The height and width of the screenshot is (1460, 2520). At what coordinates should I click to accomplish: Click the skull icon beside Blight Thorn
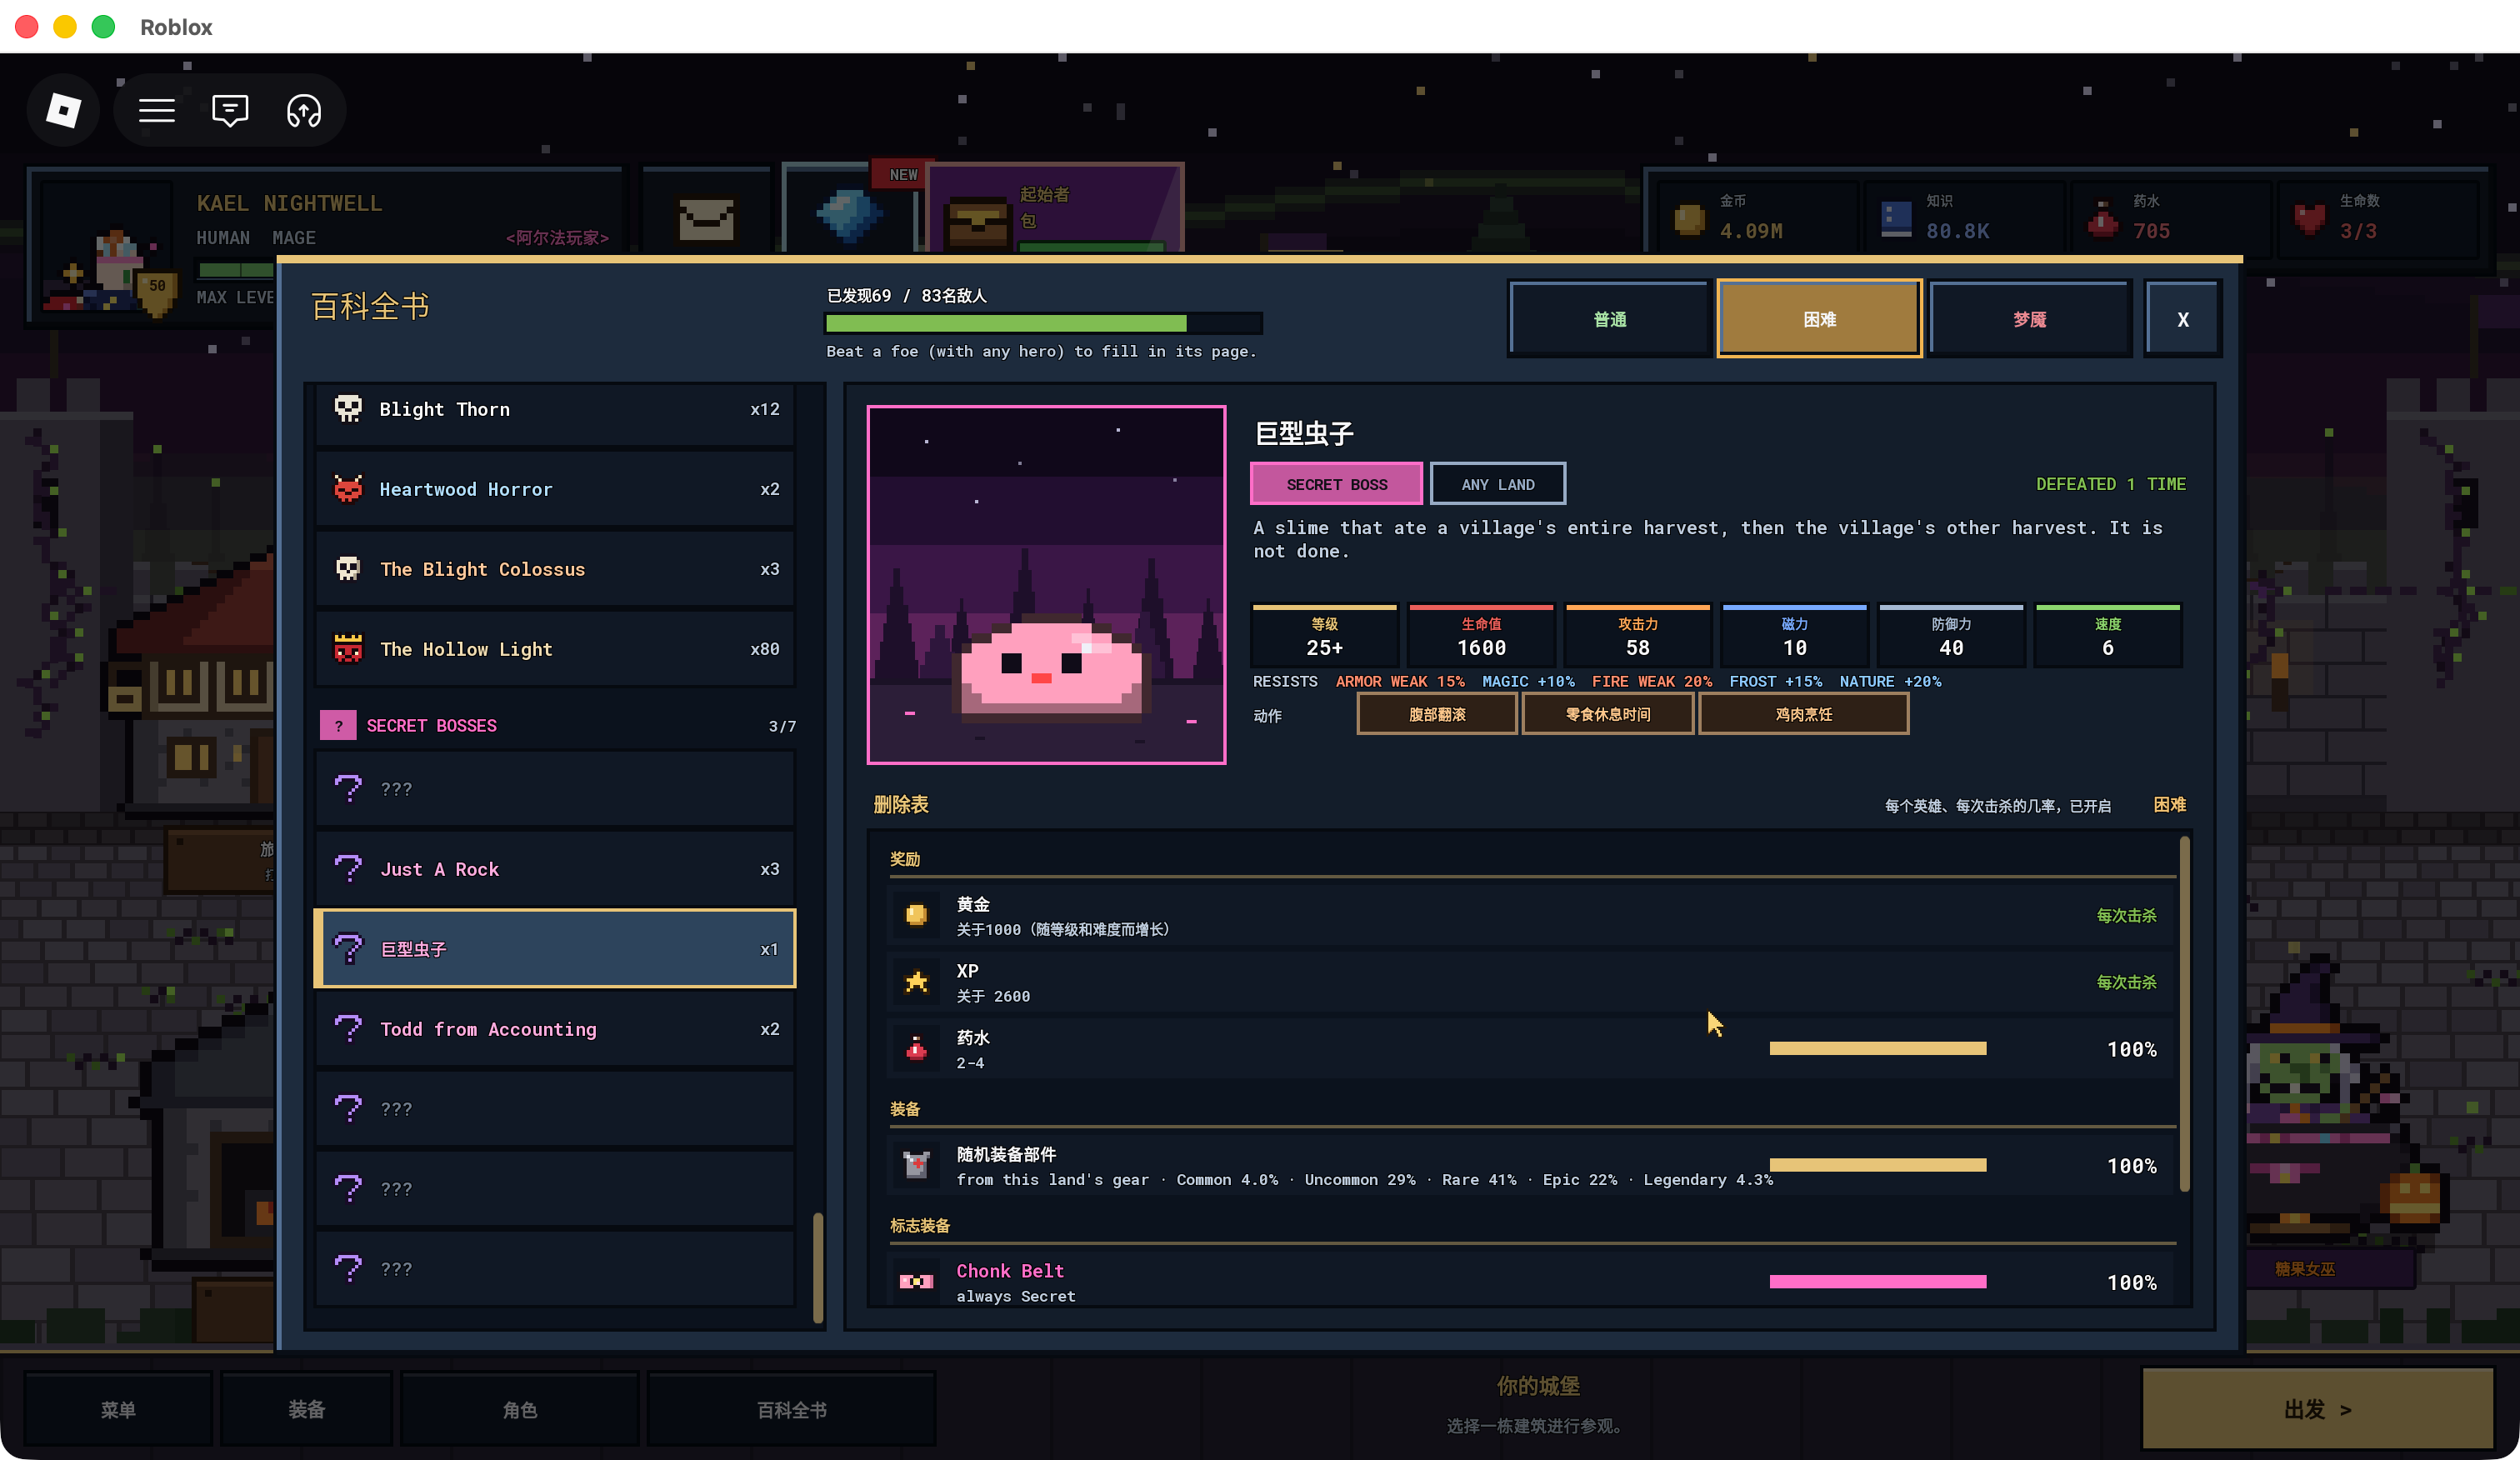point(347,409)
